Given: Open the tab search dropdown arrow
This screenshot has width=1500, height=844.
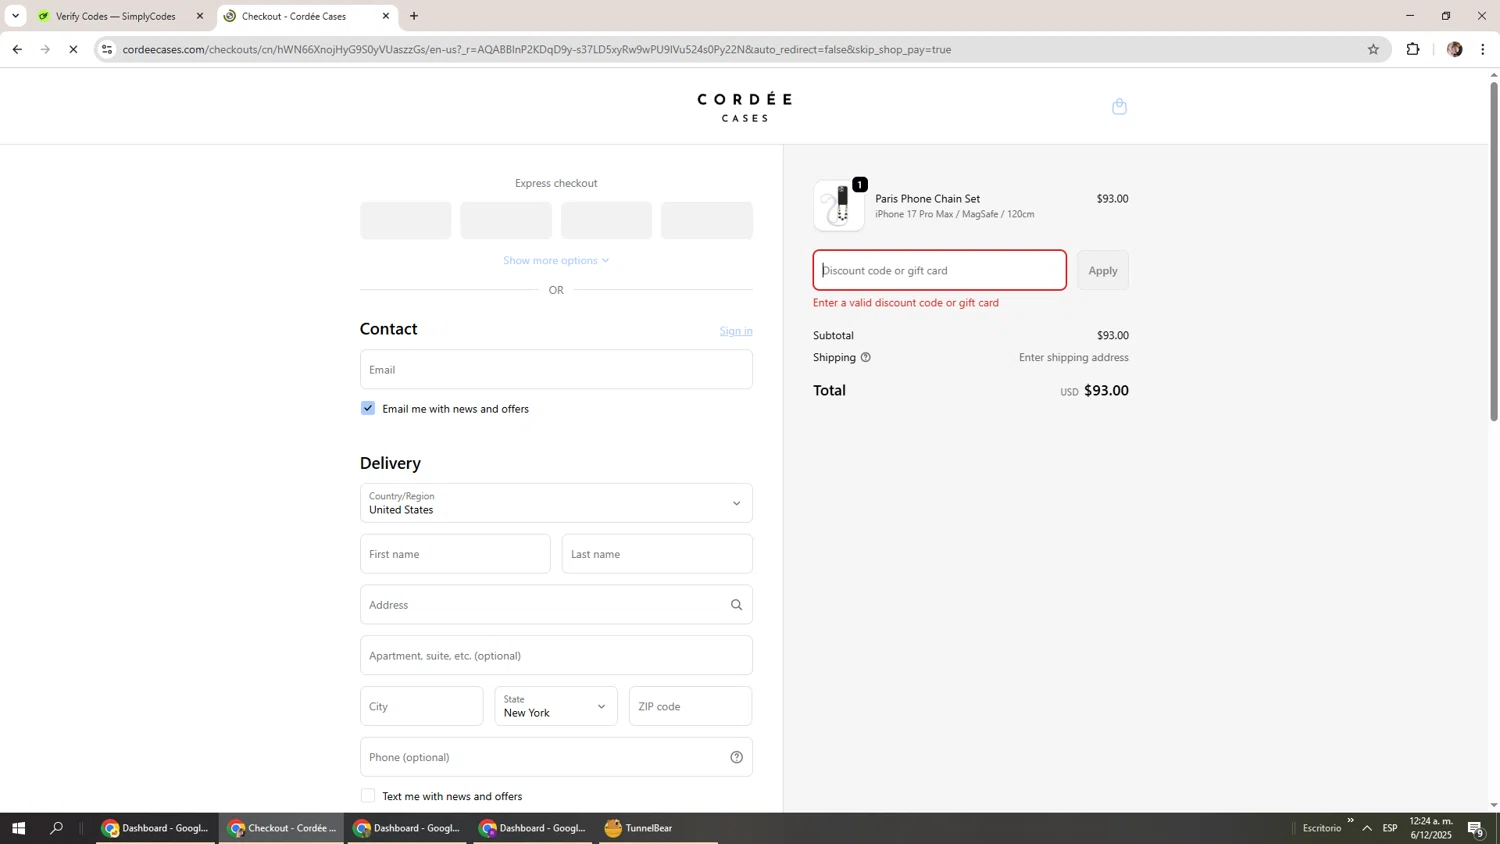Looking at the screenshot, I should (x=15, y=16).
